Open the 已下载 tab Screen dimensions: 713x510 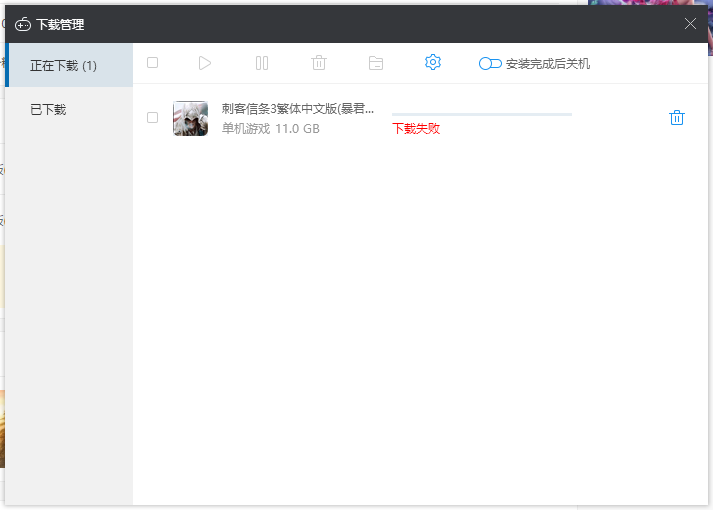coord(69,109)
